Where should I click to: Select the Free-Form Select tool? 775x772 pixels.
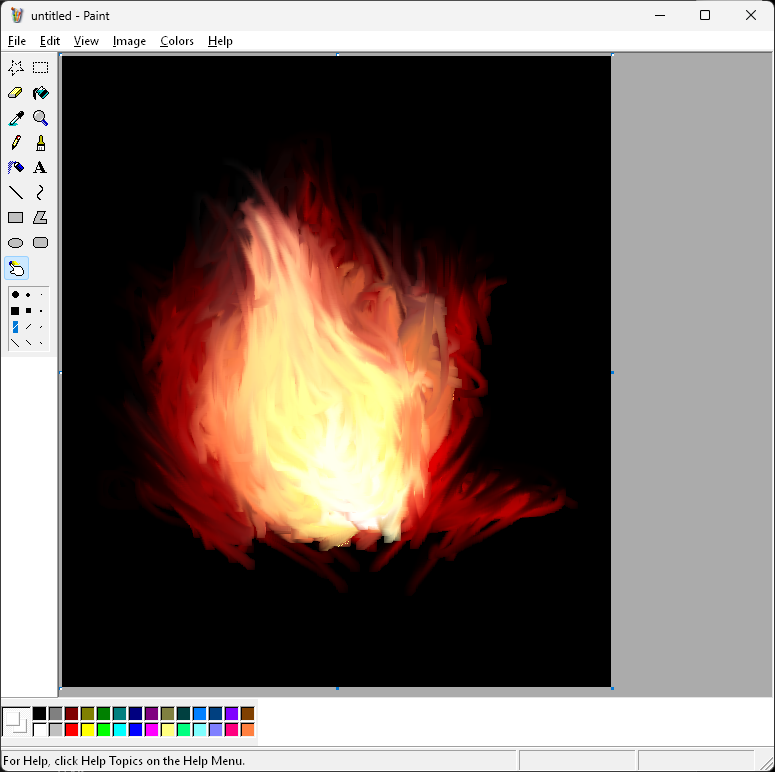pos(16,67)
